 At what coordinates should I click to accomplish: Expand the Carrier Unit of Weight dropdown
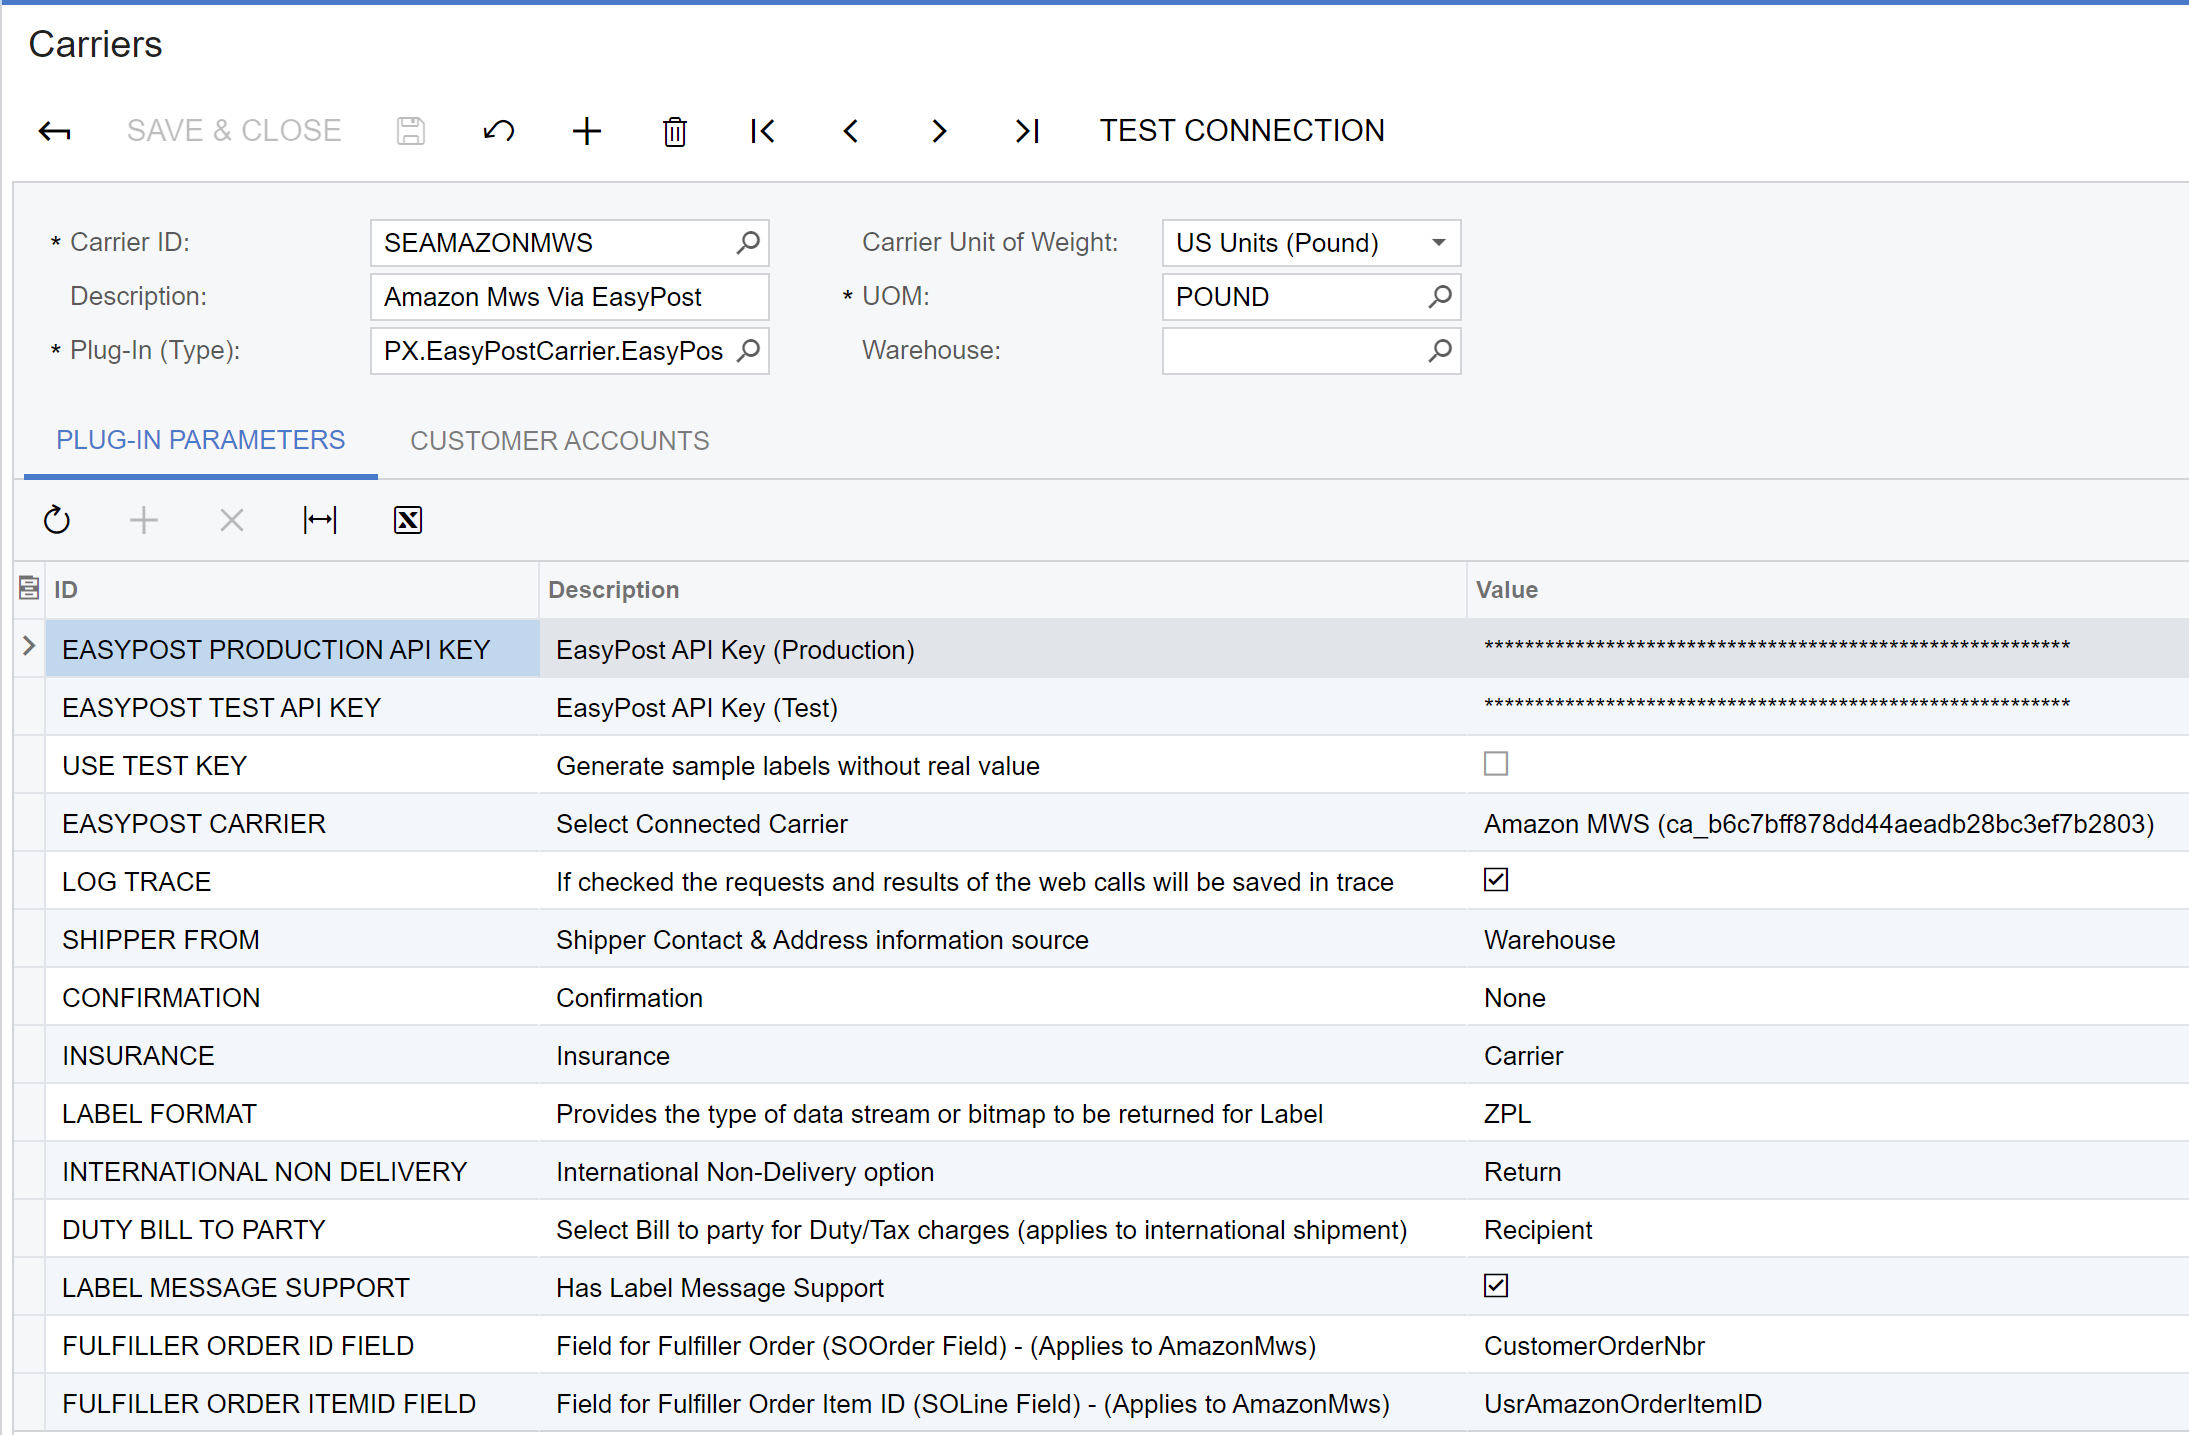pyautogui.click(x=1438, y=242)
